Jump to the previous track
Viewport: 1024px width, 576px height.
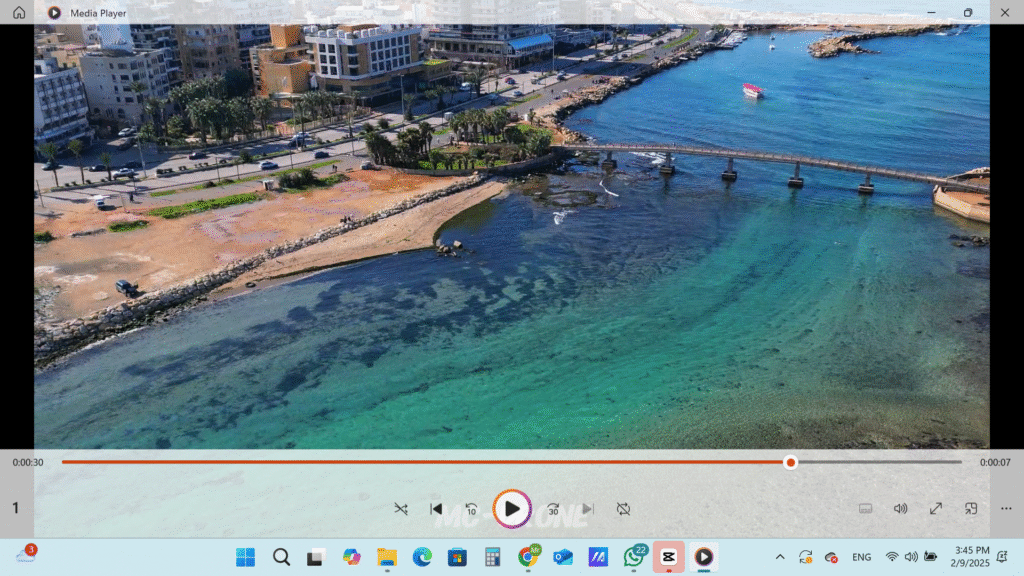[x=437, y=508]
